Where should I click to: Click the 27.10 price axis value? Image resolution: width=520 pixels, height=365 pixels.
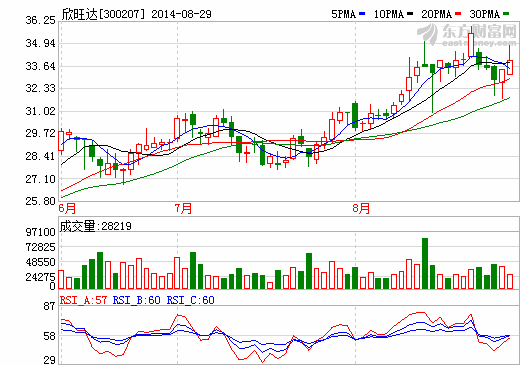pos(41,179)
